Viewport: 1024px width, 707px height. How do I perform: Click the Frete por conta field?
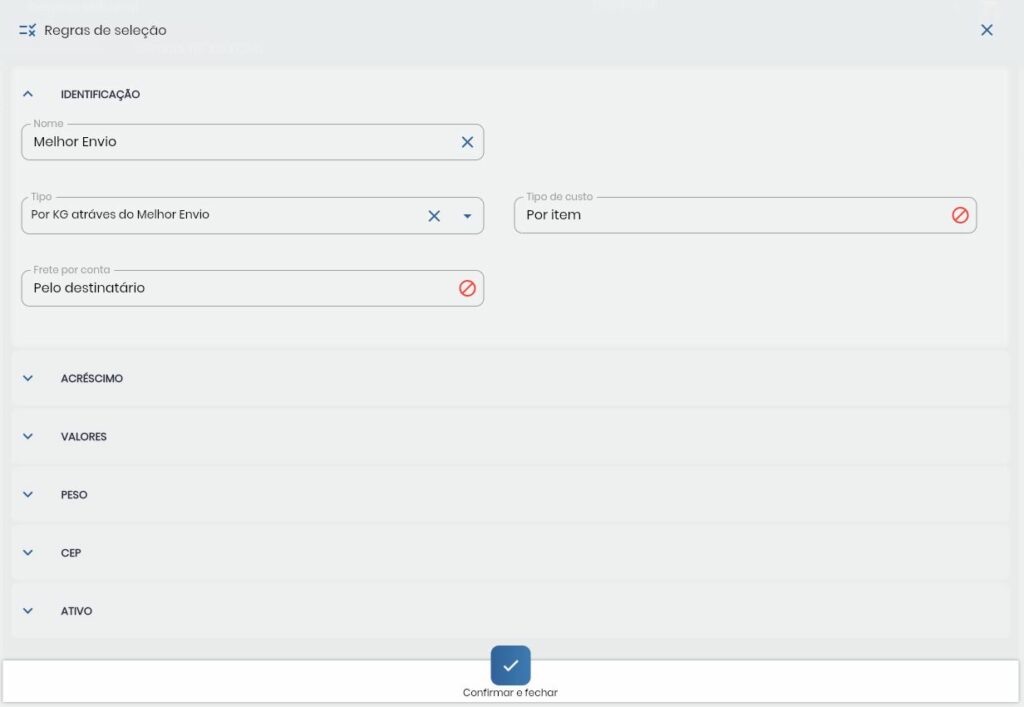tap(240, 288)
